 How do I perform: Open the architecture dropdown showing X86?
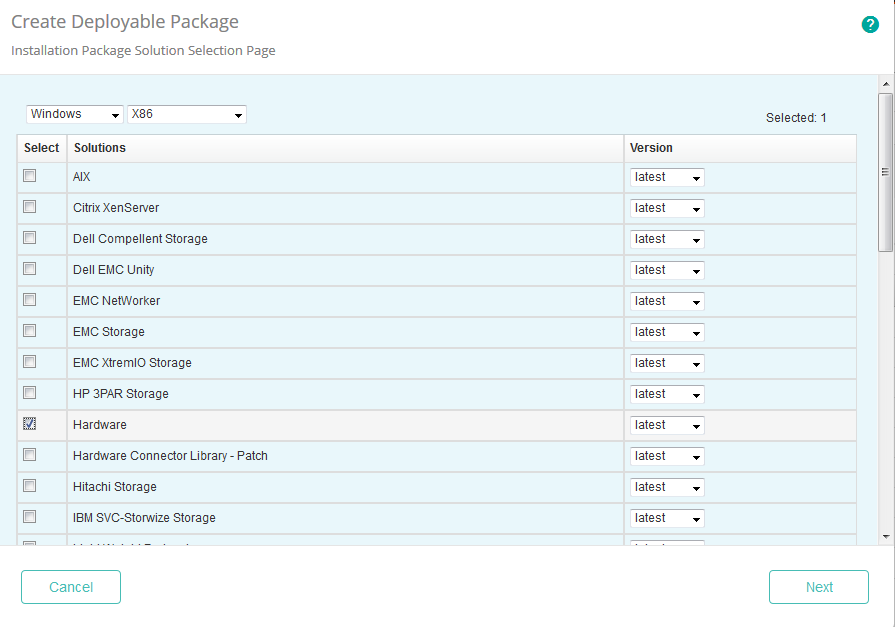[x=186, y=114]
